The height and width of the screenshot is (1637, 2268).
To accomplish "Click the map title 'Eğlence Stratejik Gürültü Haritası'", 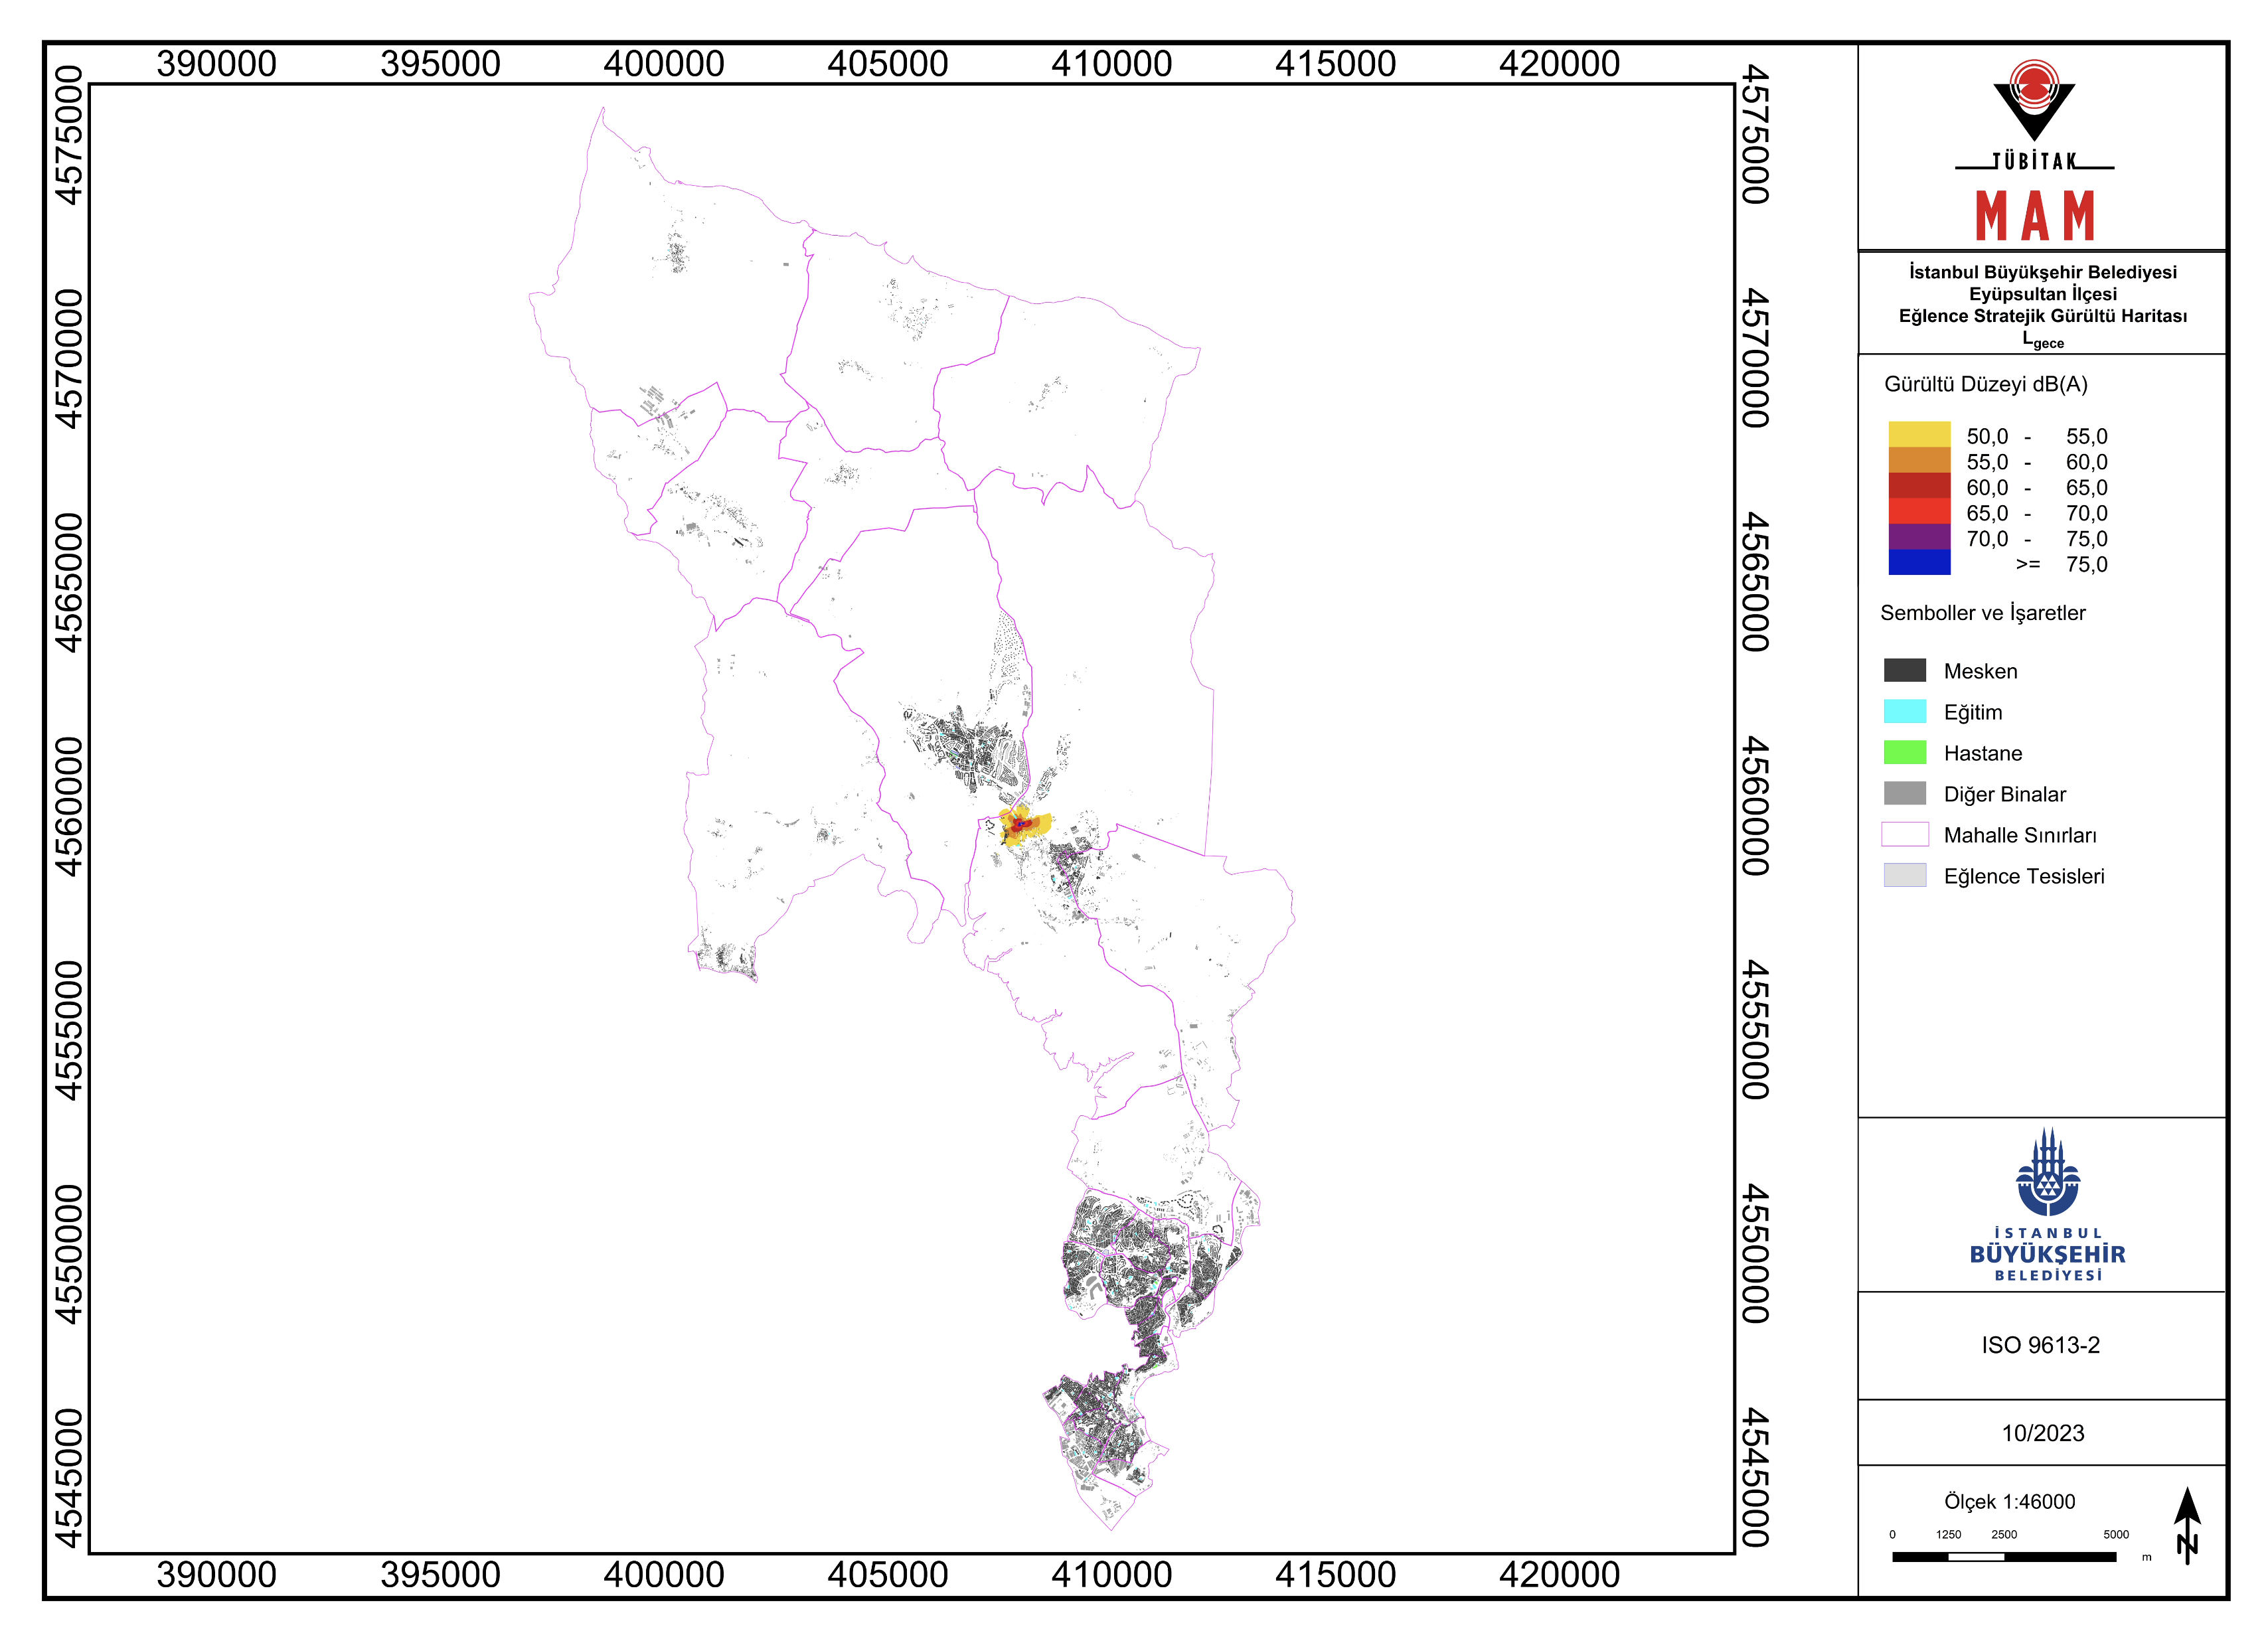I will tap(2042, 316).
